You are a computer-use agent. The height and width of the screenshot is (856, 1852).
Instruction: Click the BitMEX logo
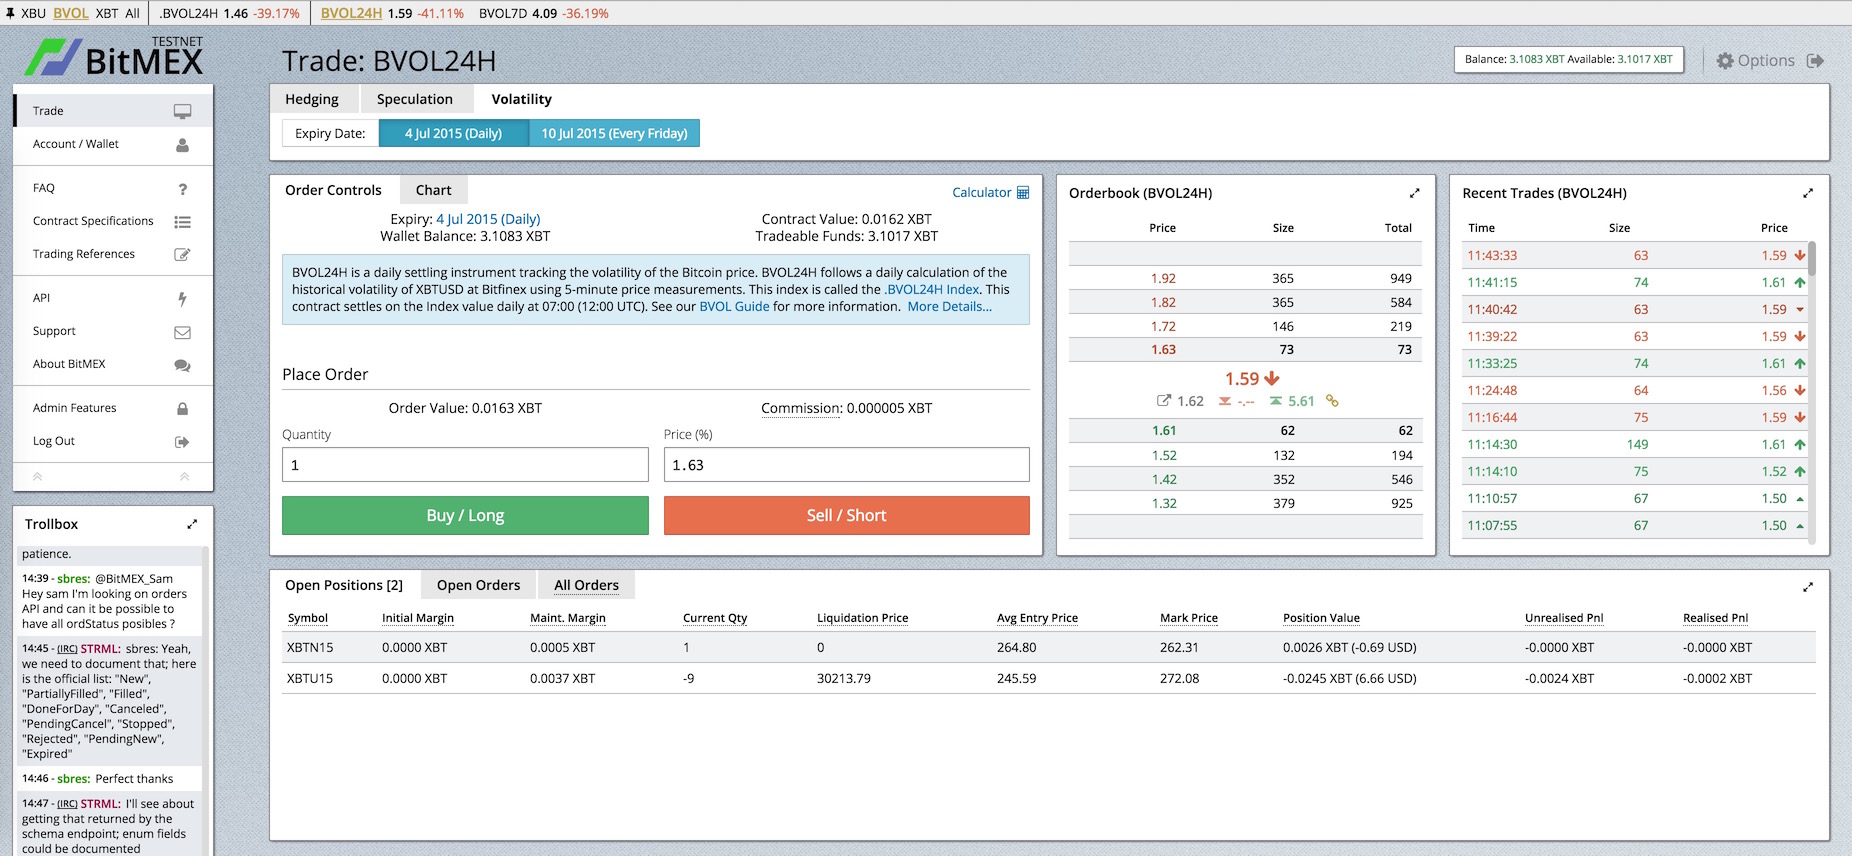point(114,57)
